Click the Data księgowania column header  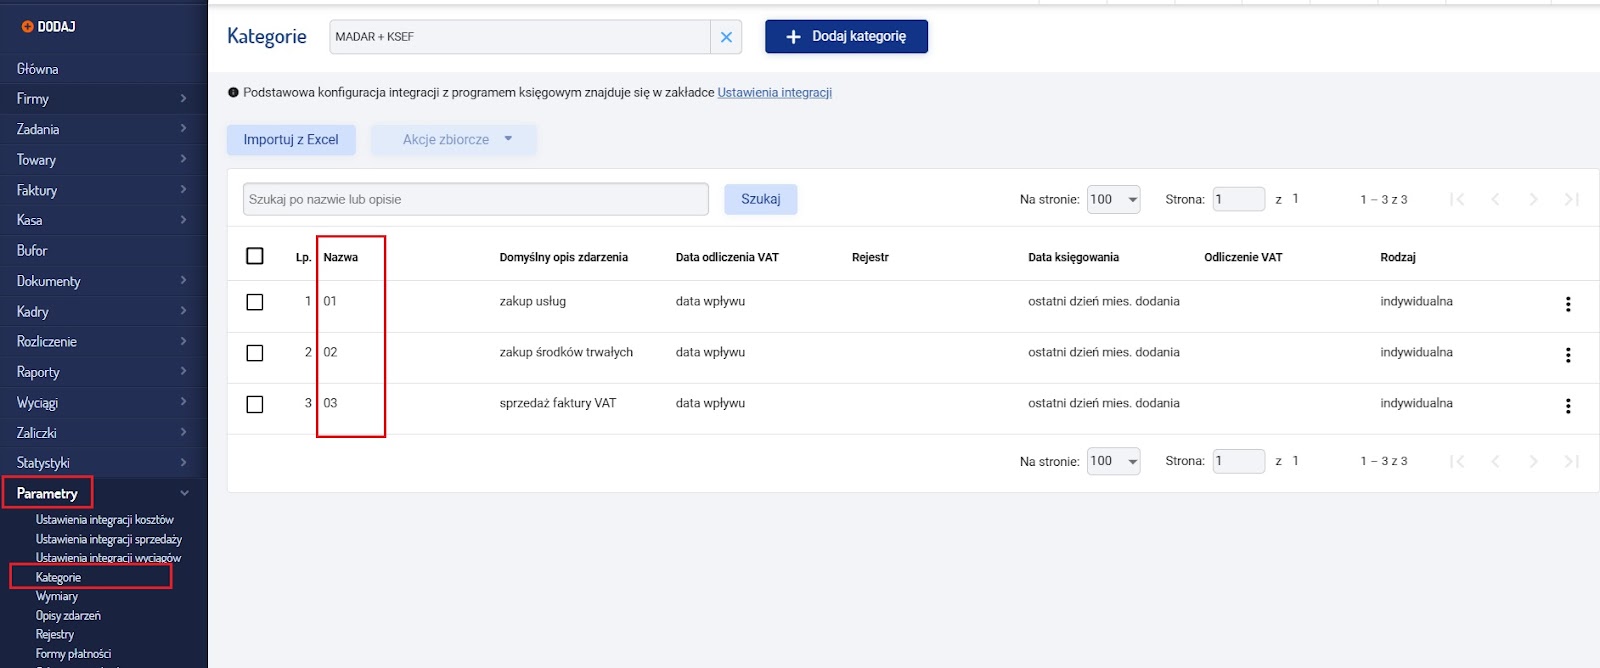pos(1073,257)
